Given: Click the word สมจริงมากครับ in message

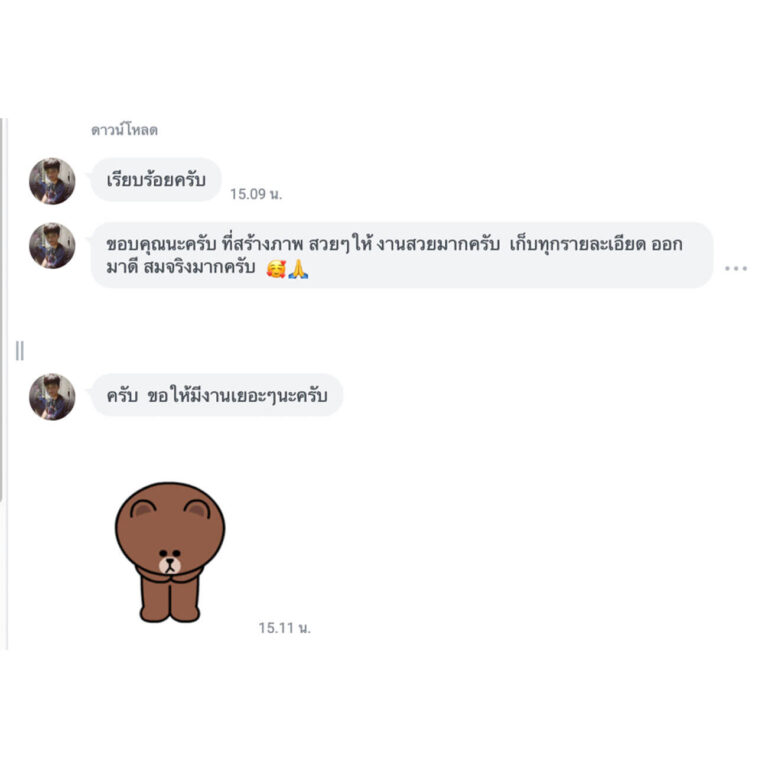Looking at the screenshot, I should 199,267.
